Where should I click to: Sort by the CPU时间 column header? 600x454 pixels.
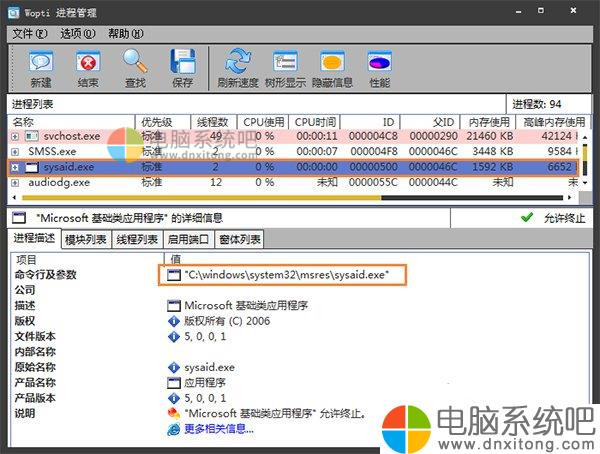click(315, 122)
